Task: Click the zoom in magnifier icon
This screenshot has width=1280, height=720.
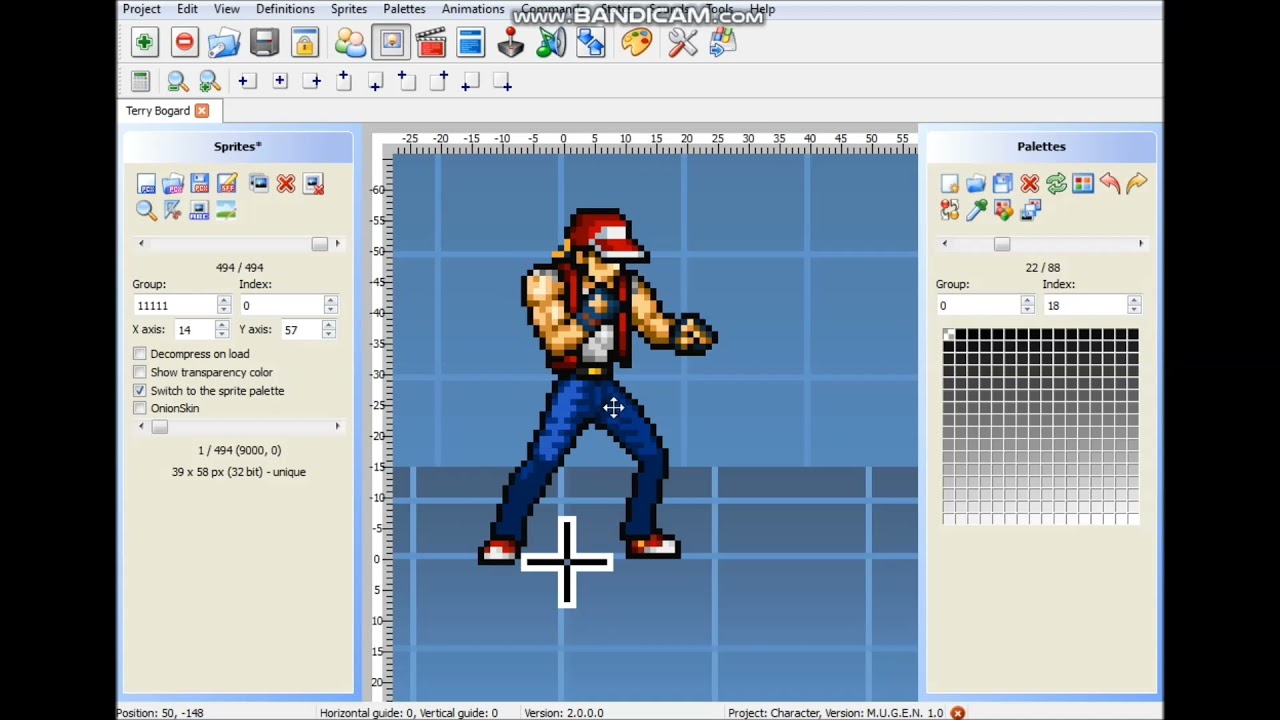Action: (x=209, y=82)
